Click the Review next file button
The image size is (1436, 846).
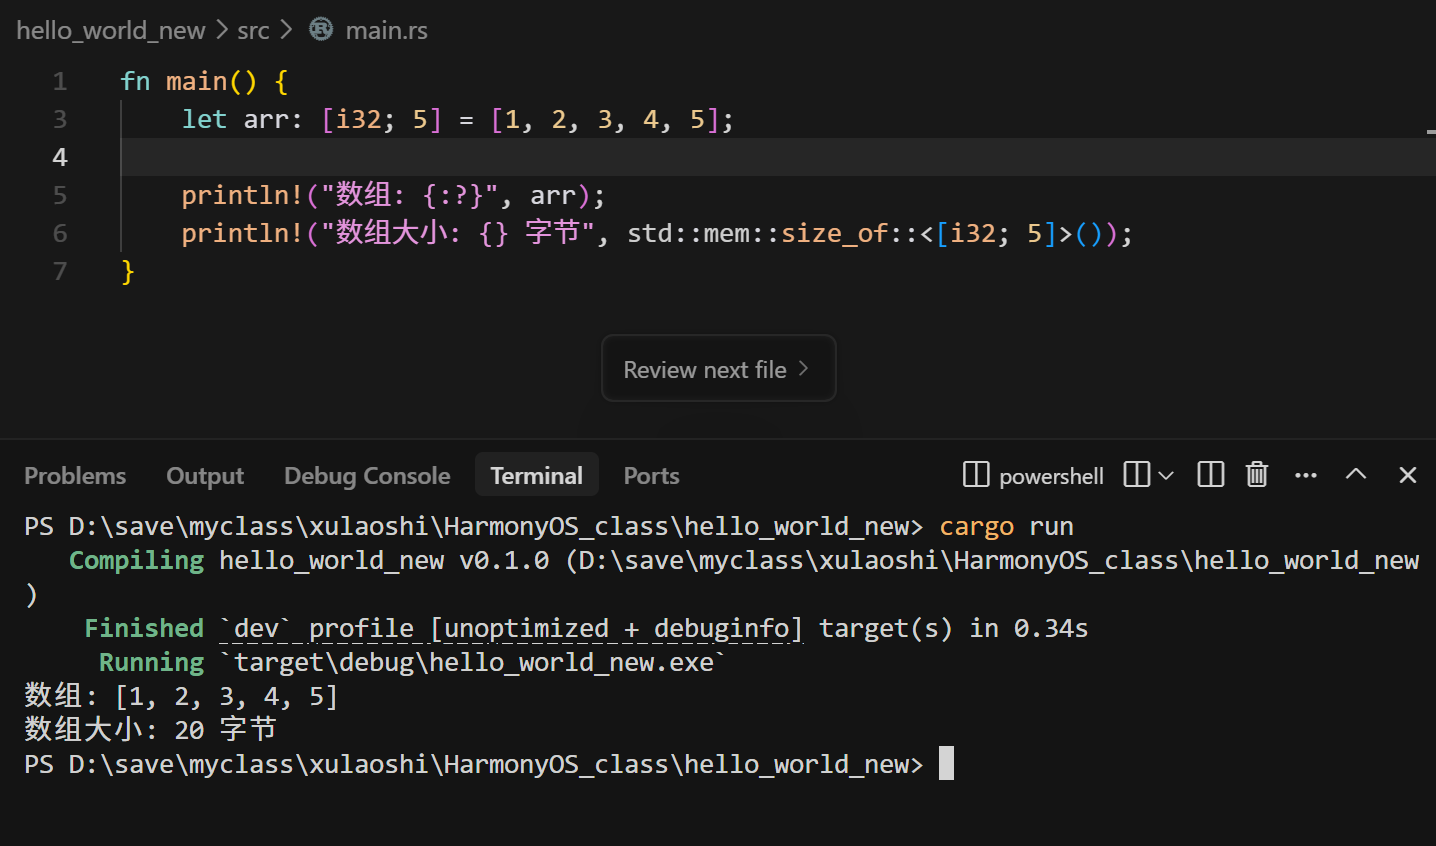[719, 369]
